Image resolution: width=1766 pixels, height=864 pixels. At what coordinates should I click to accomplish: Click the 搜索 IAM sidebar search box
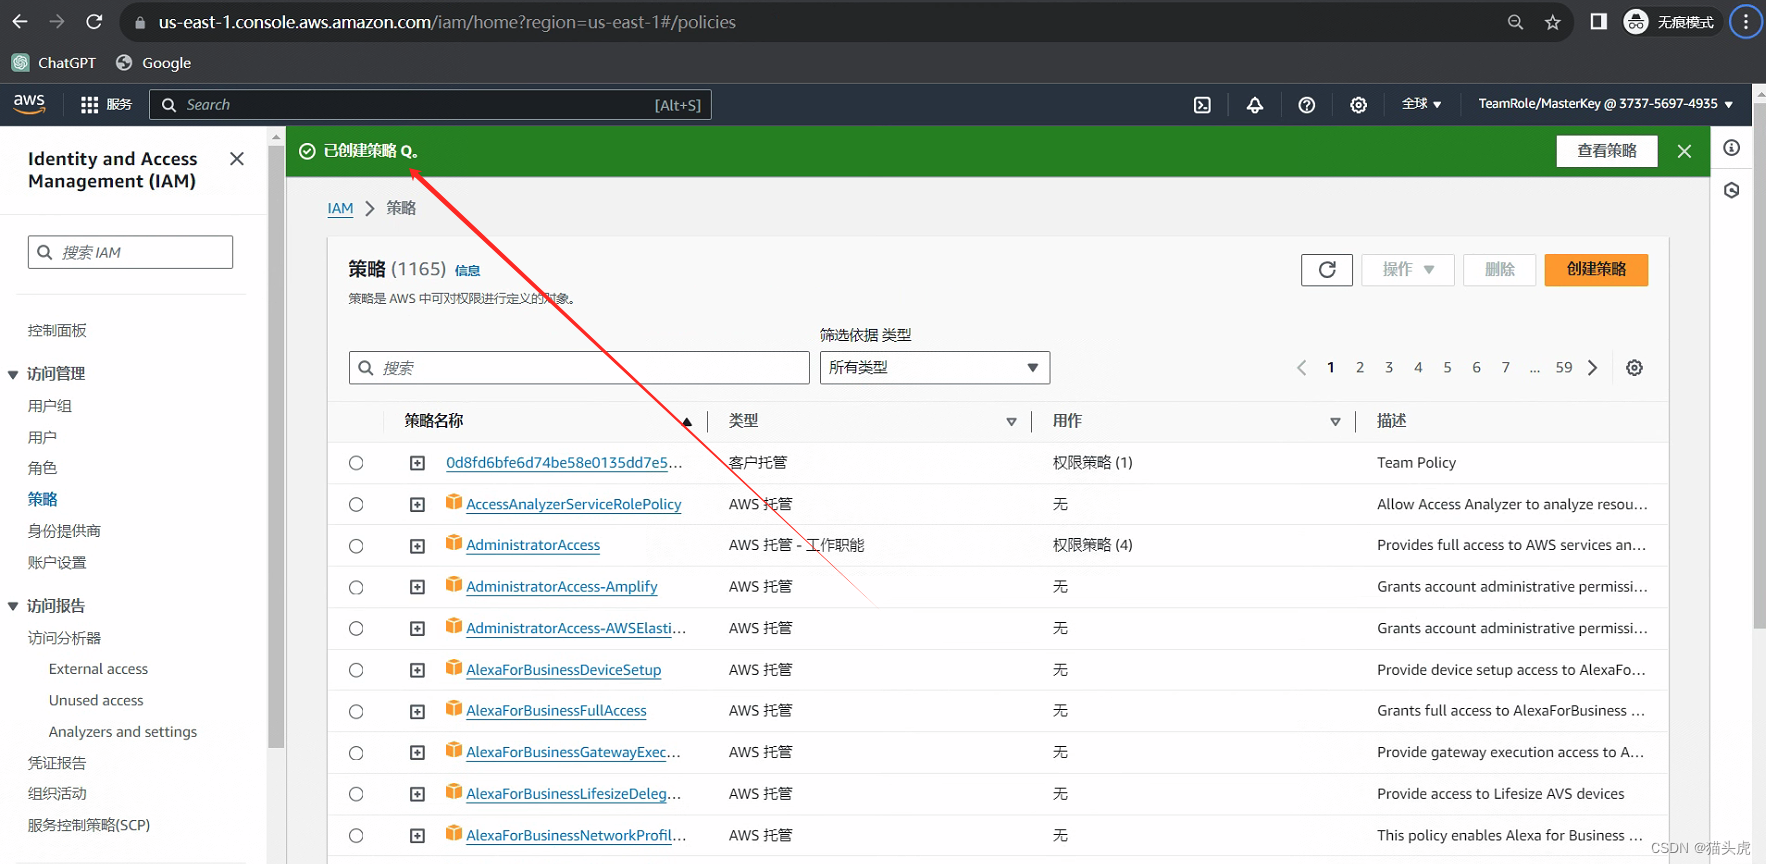click(x=130, y=252)
